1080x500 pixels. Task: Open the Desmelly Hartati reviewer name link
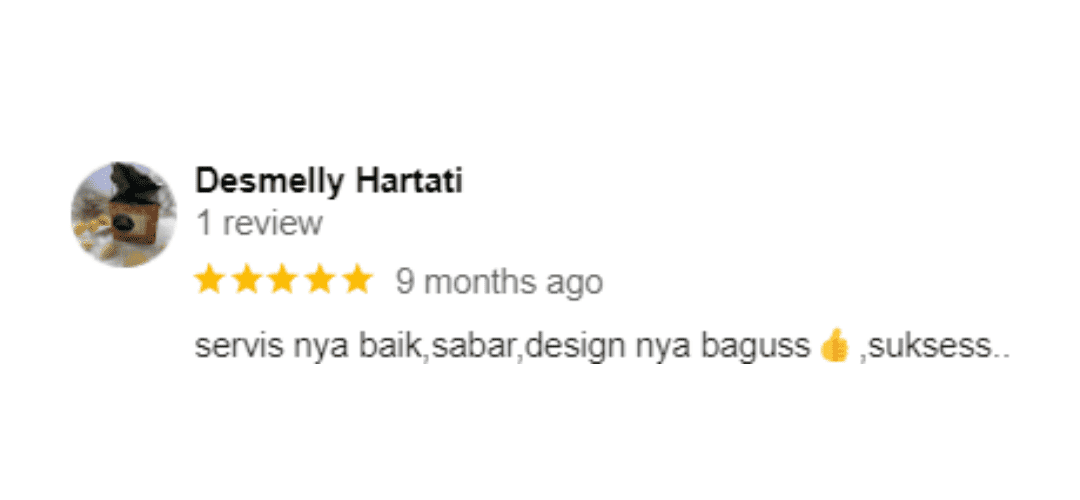pos(329,181)
